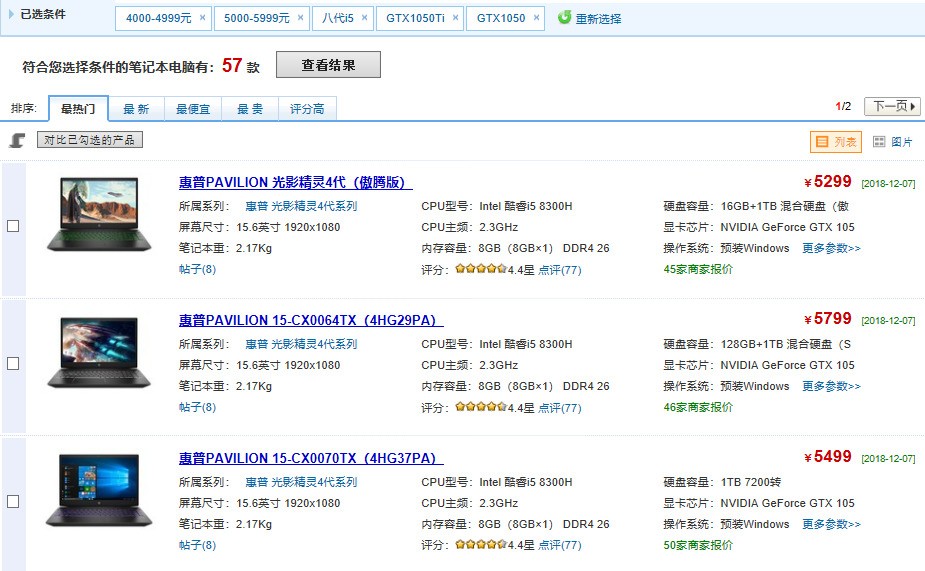Go to next page with 下一页
This screenshot has height=571, width=925.
pyautogui.click(x=892, y=106)
